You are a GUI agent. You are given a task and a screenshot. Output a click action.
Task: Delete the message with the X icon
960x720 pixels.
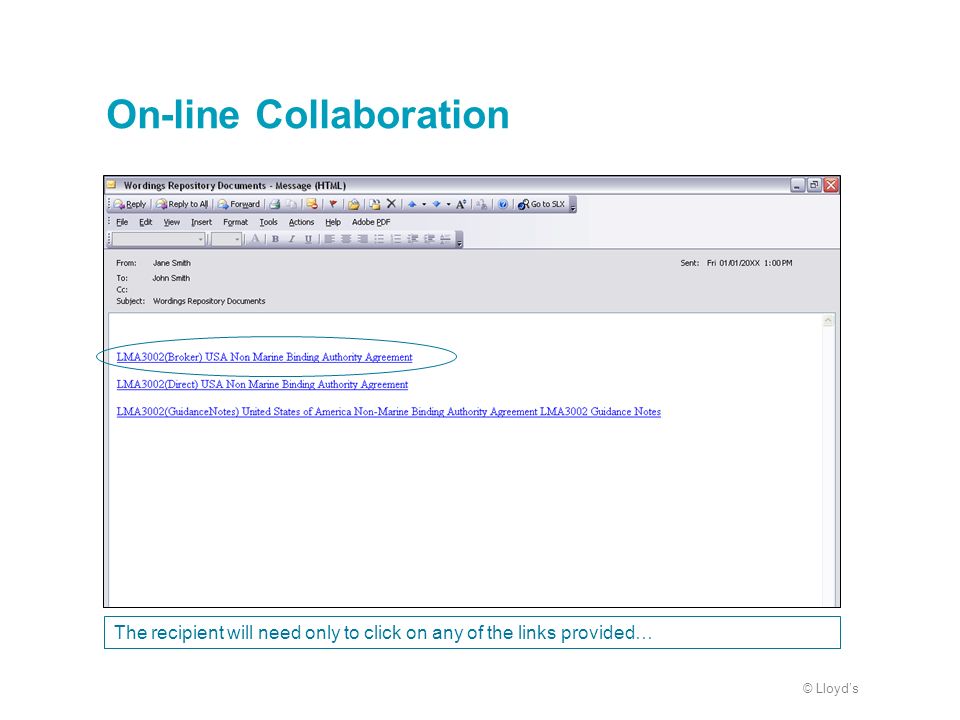pos(391,204)
